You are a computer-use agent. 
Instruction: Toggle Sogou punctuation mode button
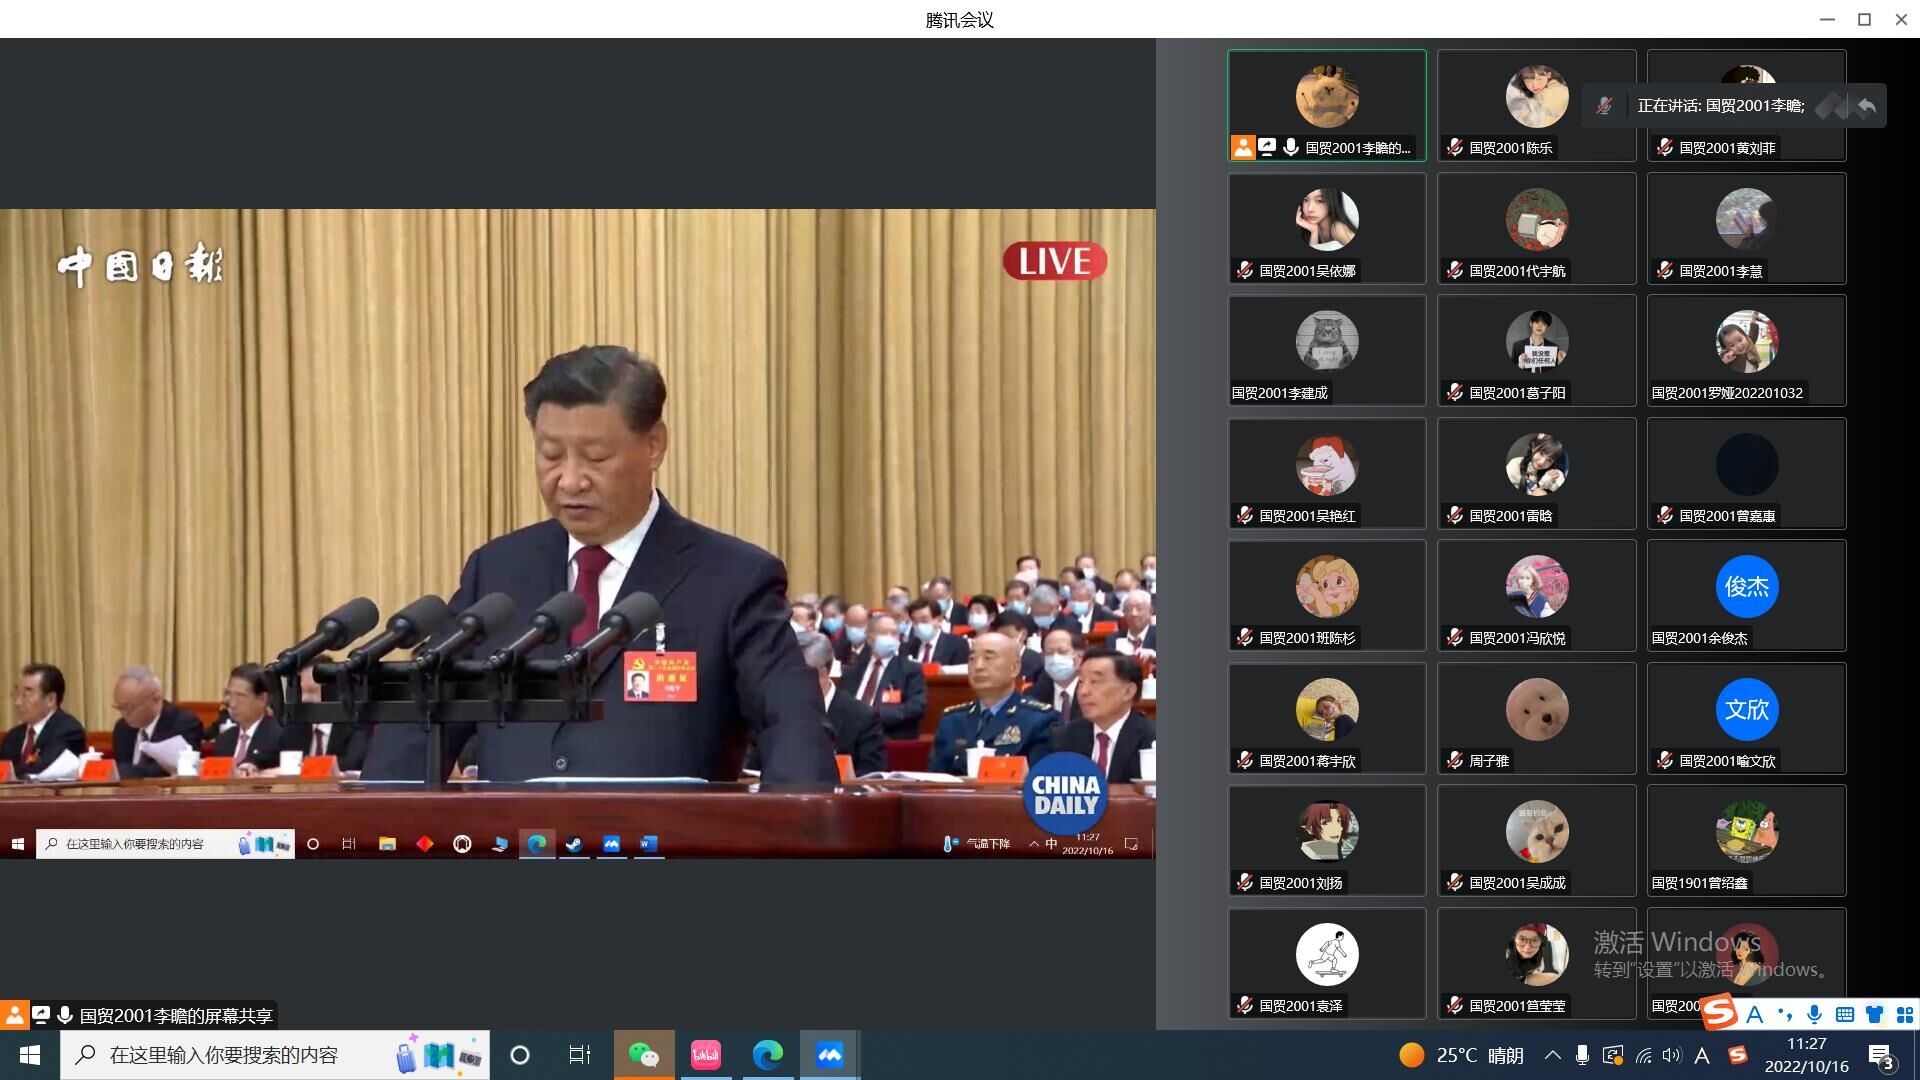(x=1784, y=1015)
